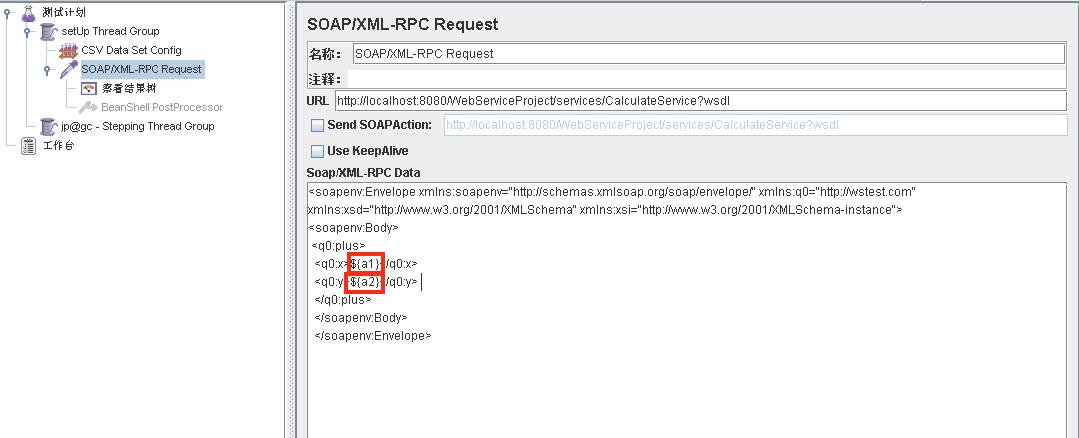Select CSV Data Set Config node
1079x438 pixels.
pos(131,50)
